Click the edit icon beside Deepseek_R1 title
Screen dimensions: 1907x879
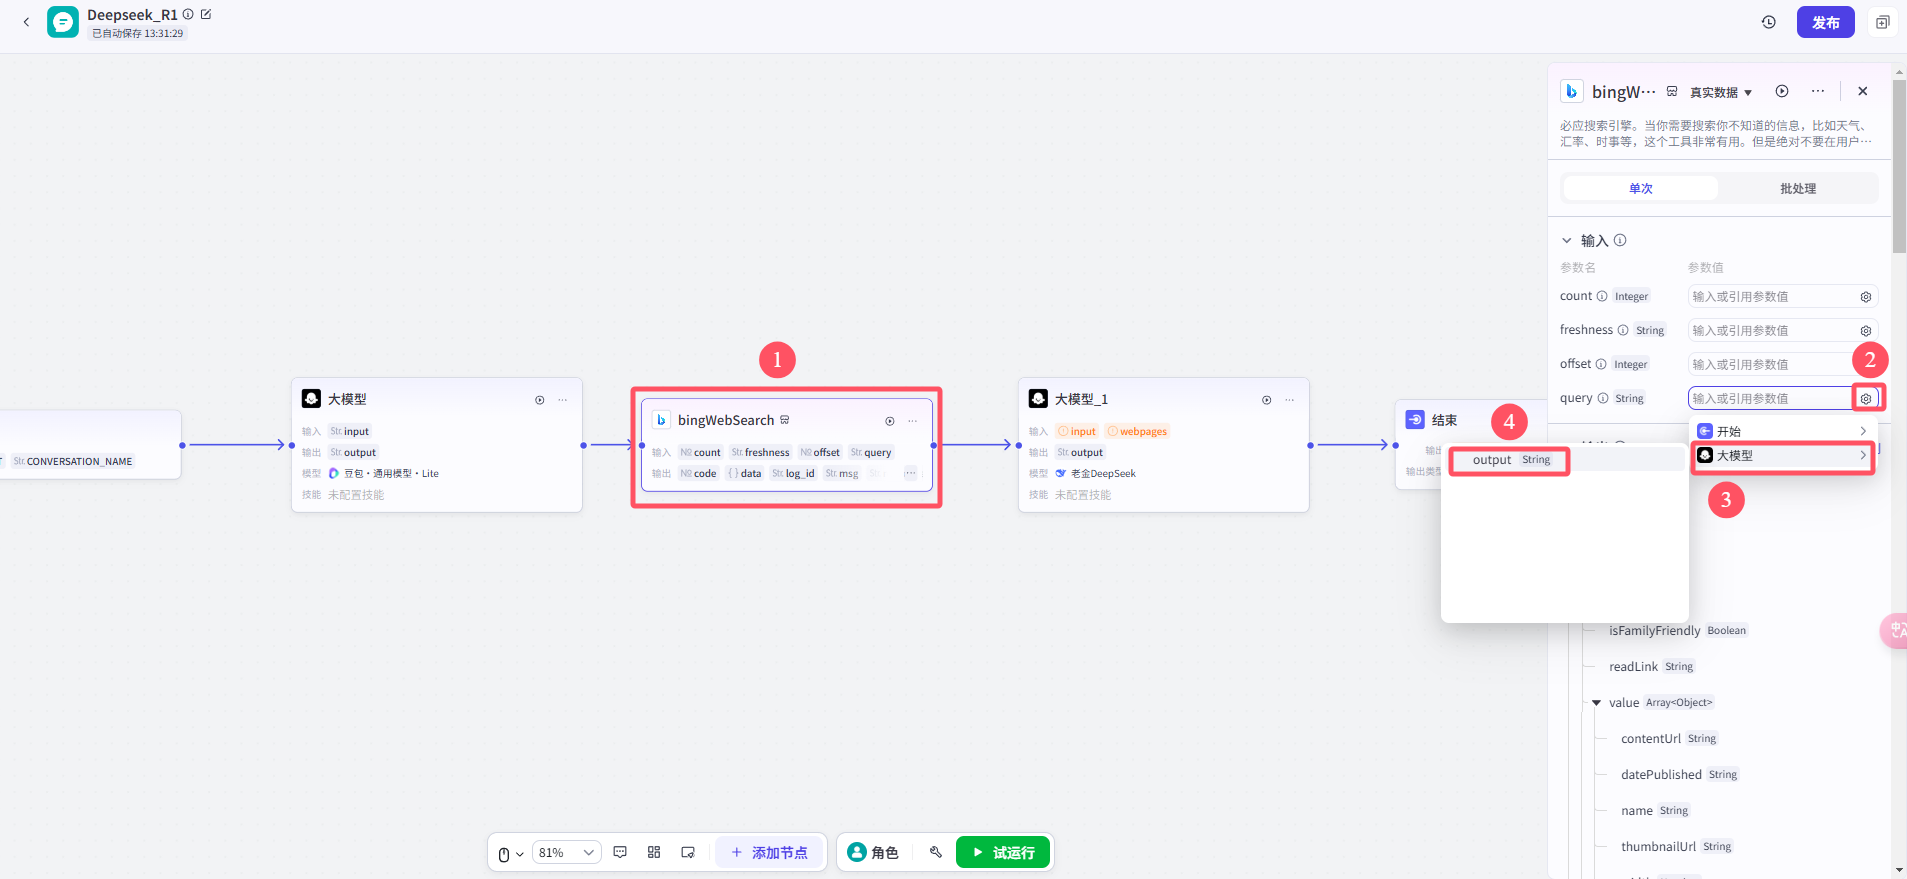tap(206, 14)
